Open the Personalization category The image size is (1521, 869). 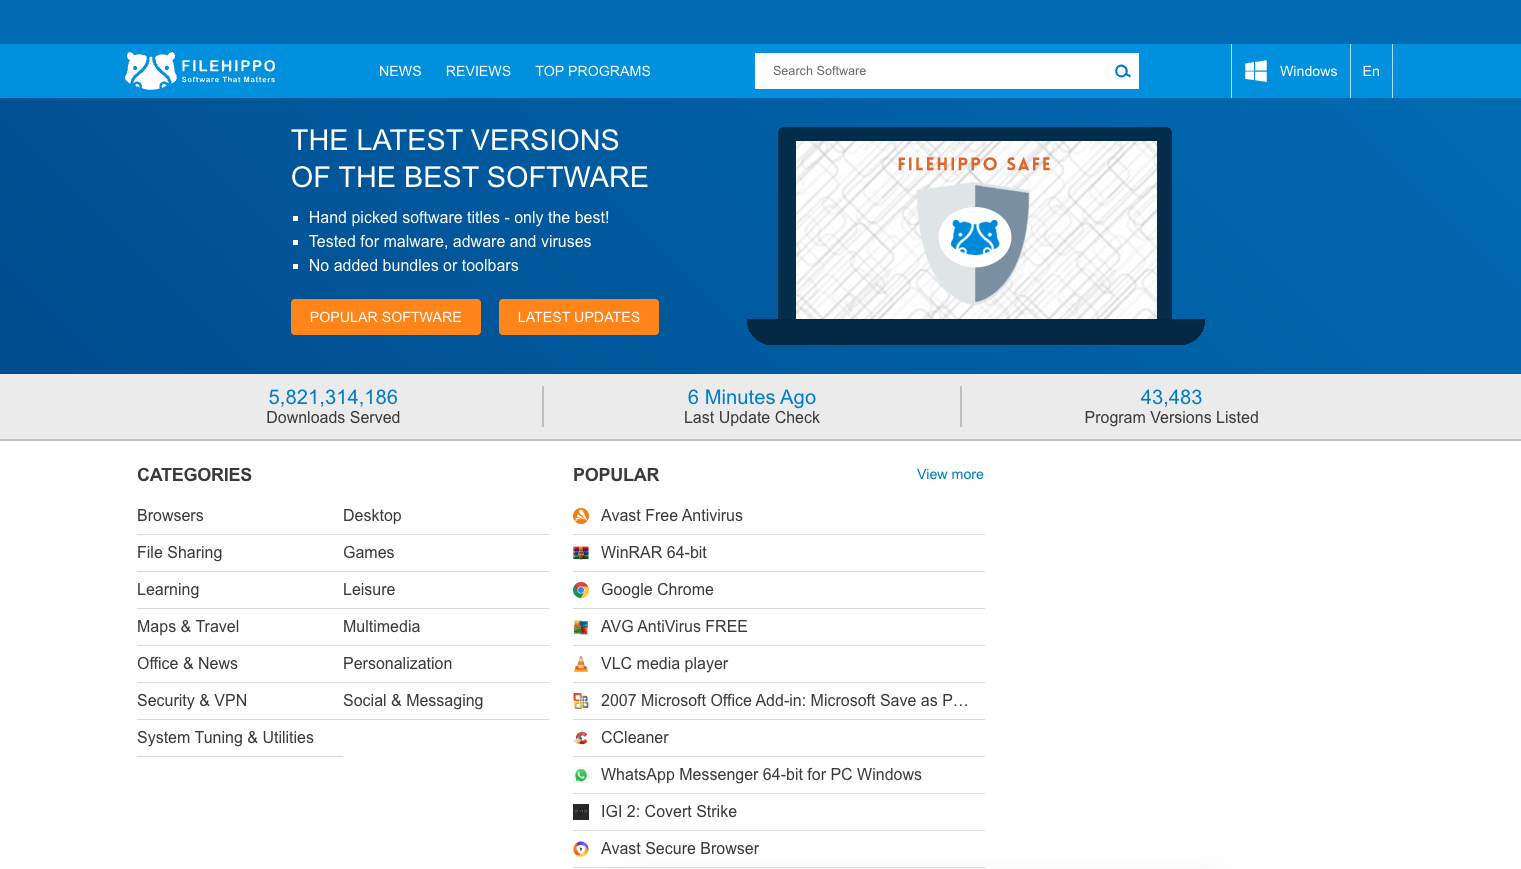tap(398, 664)
